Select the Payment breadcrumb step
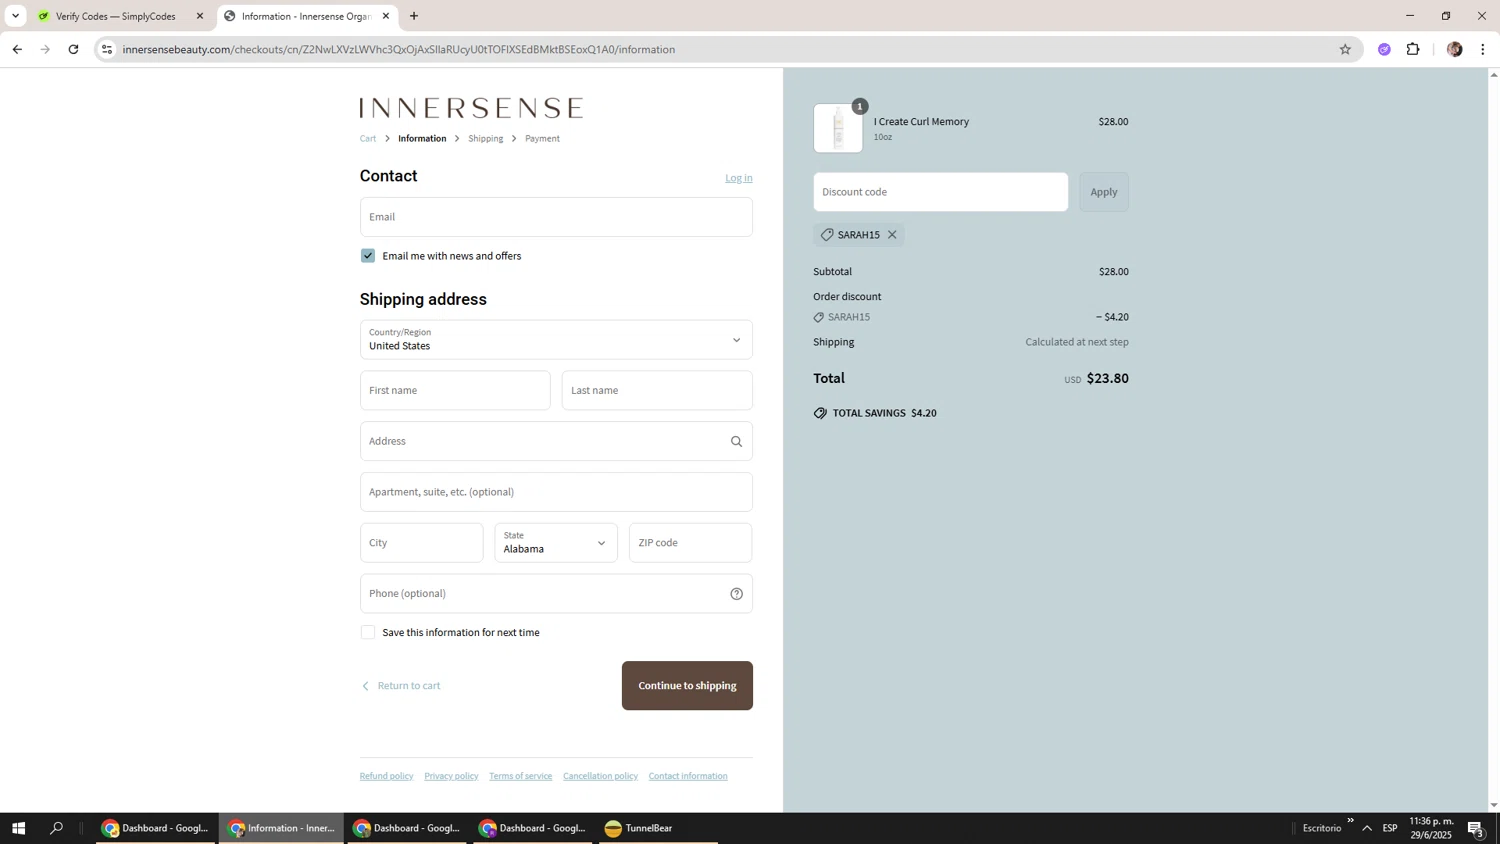1500x844 pixels. pyautogui.click(x=542, y=139)
